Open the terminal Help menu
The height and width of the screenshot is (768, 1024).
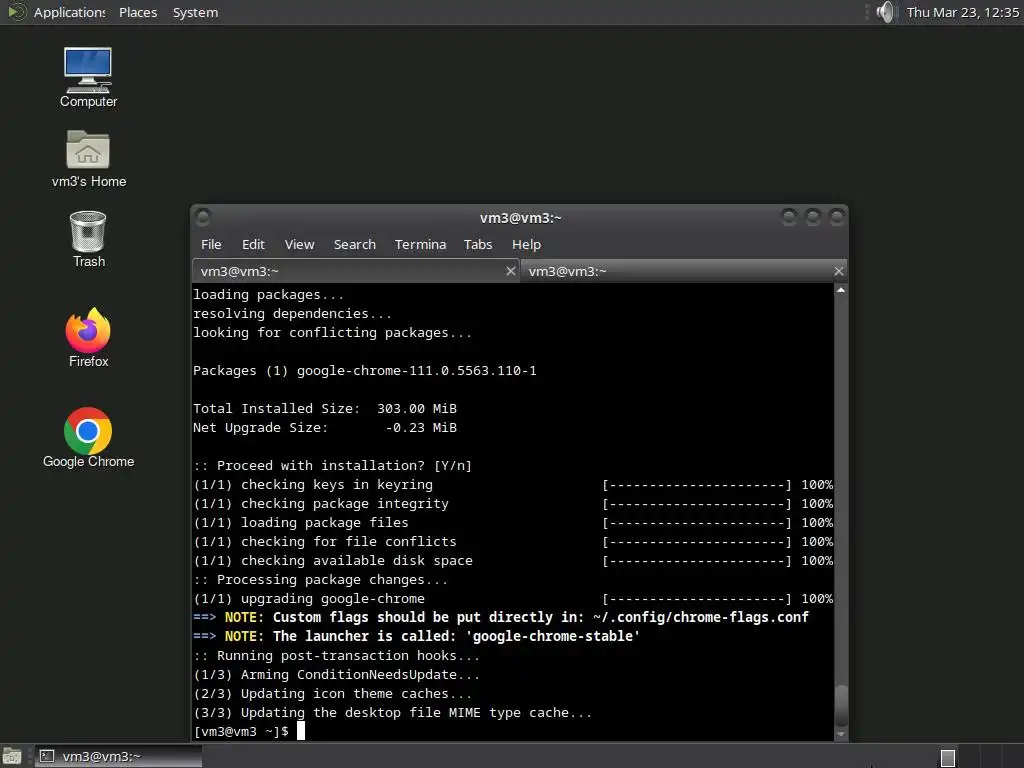526,244
